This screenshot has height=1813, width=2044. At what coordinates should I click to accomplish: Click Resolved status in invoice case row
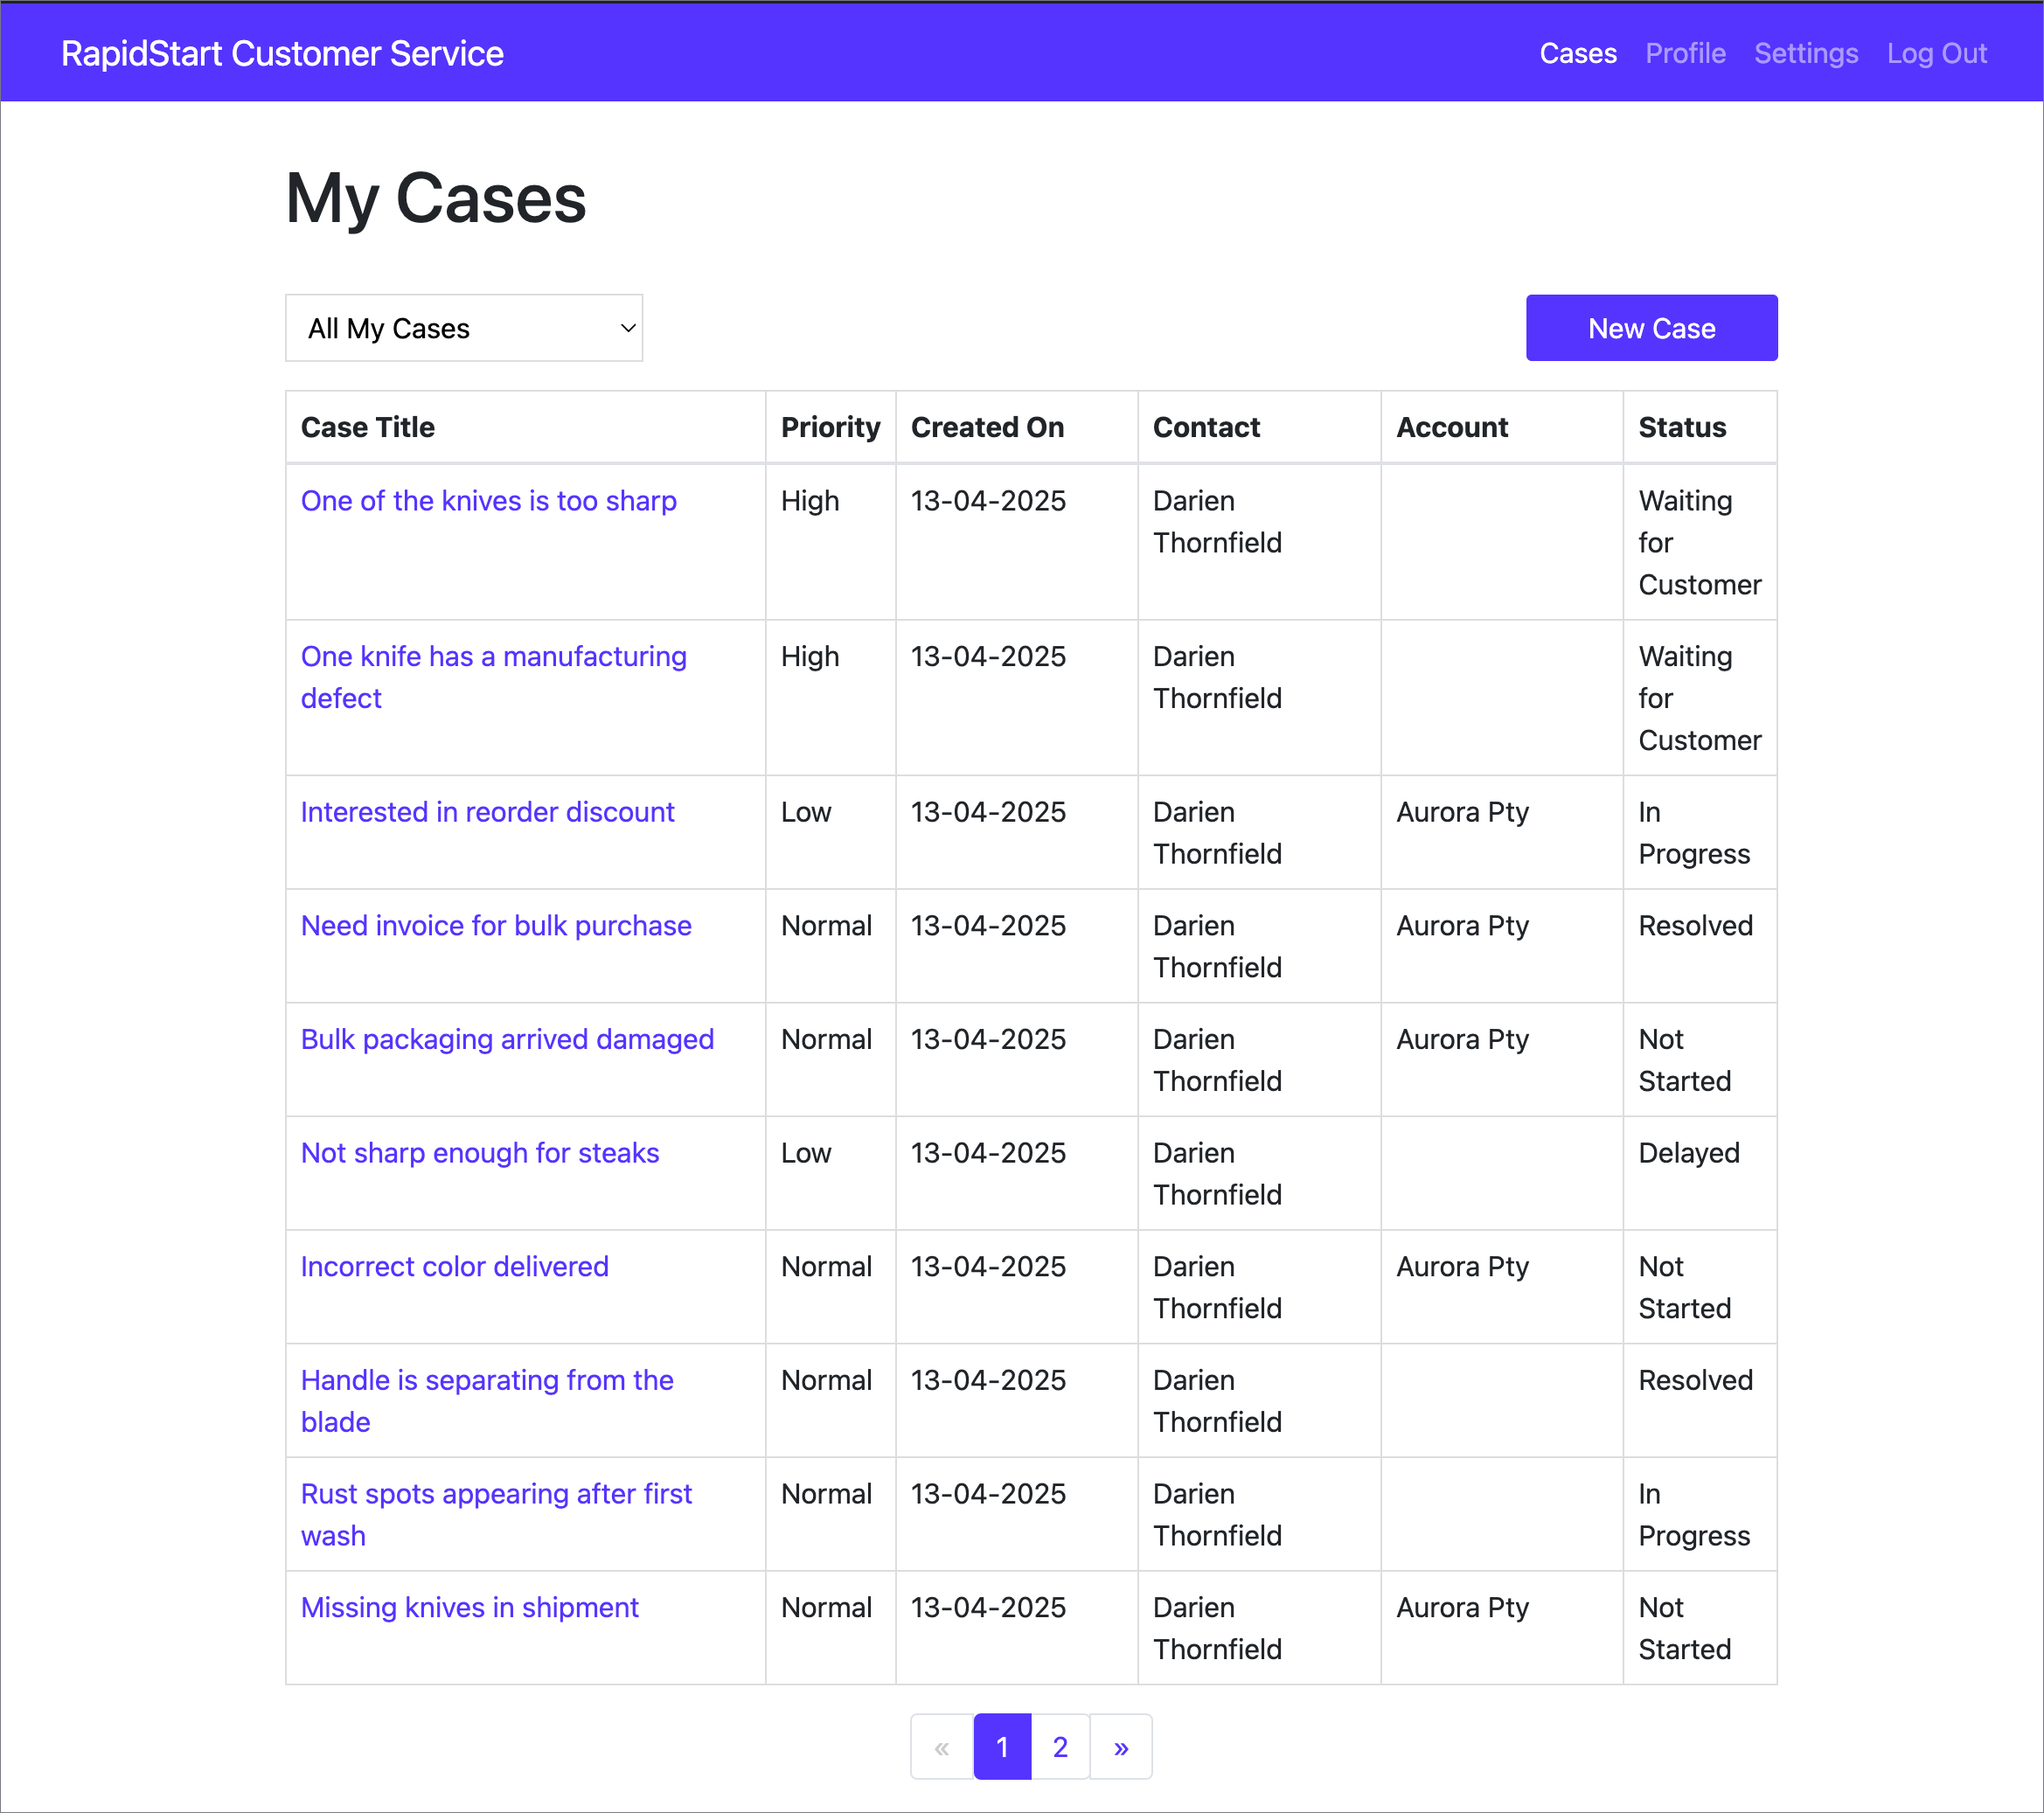1695,925
